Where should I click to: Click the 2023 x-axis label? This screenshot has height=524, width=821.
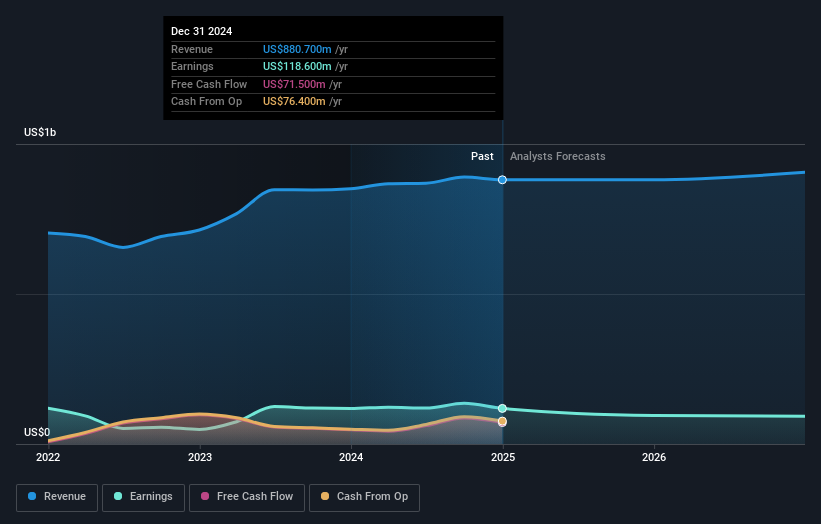(x=200, y=457)
